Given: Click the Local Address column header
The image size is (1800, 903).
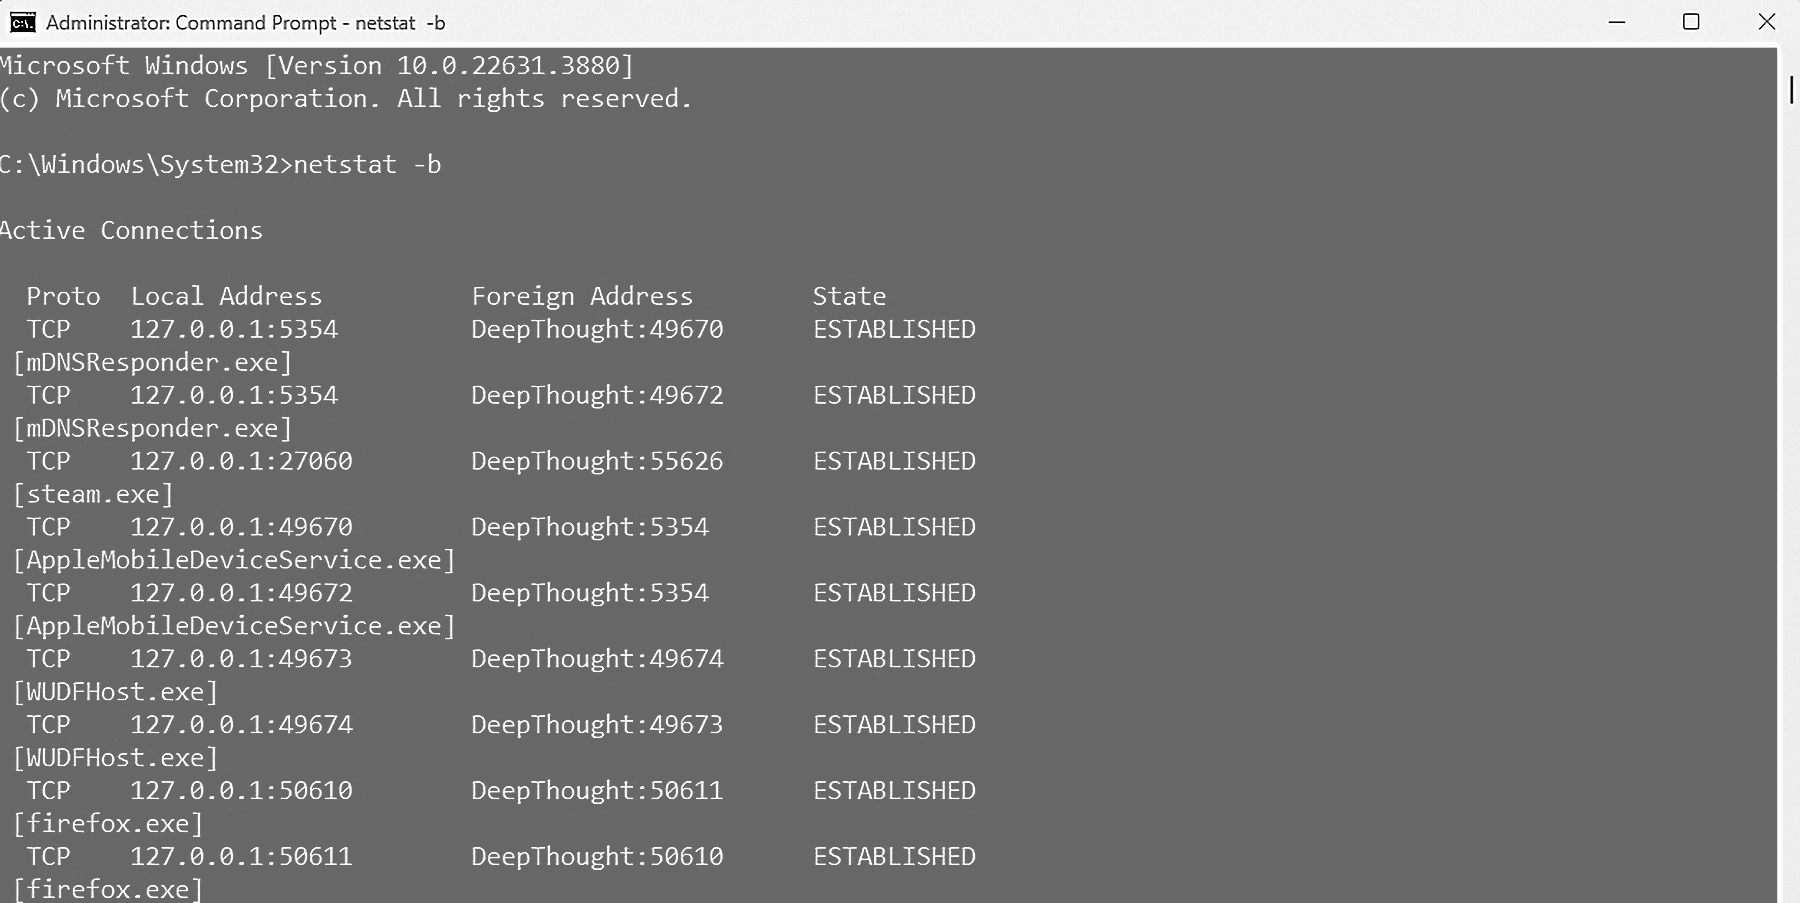Looking at the screenshot, I should point(226,295).
